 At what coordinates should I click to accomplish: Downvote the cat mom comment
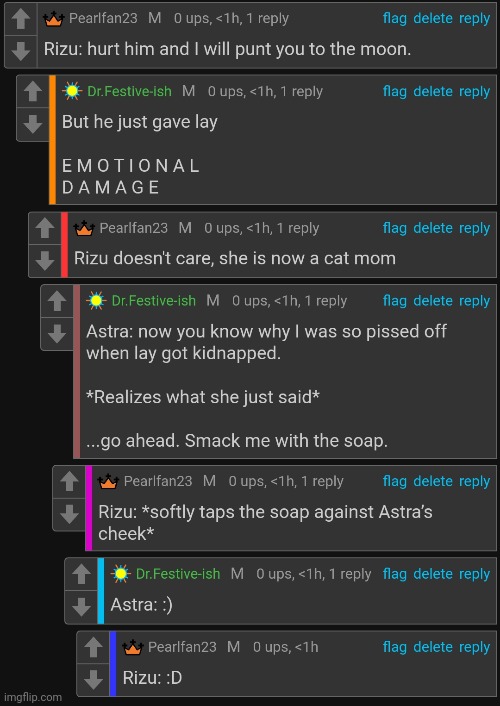pyautogui.click(x=45, y=260)
